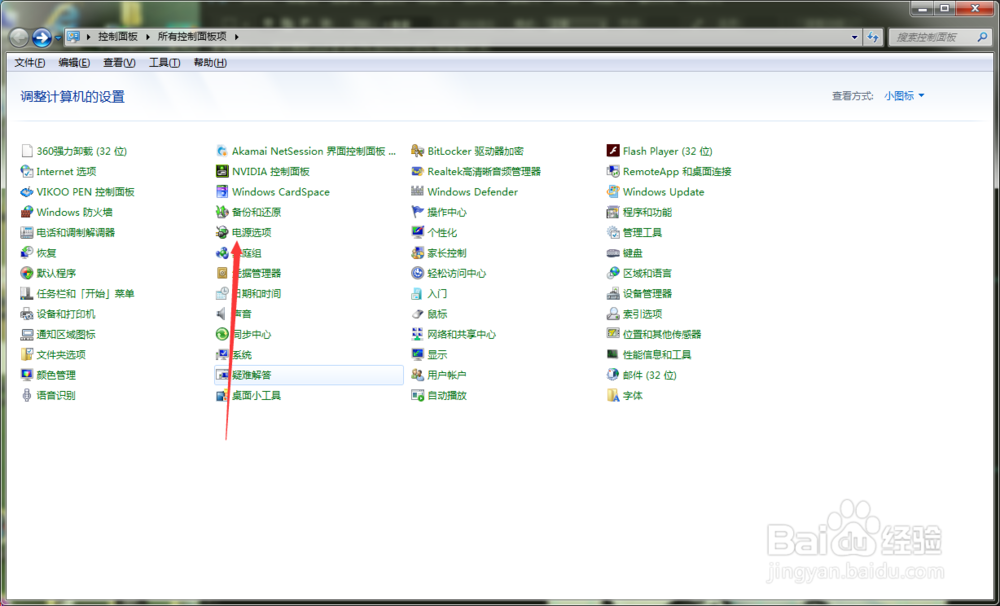This screenshot has width=1000, height=606.
Task: Open the 程序和功能 link
Action: (647, 212)
